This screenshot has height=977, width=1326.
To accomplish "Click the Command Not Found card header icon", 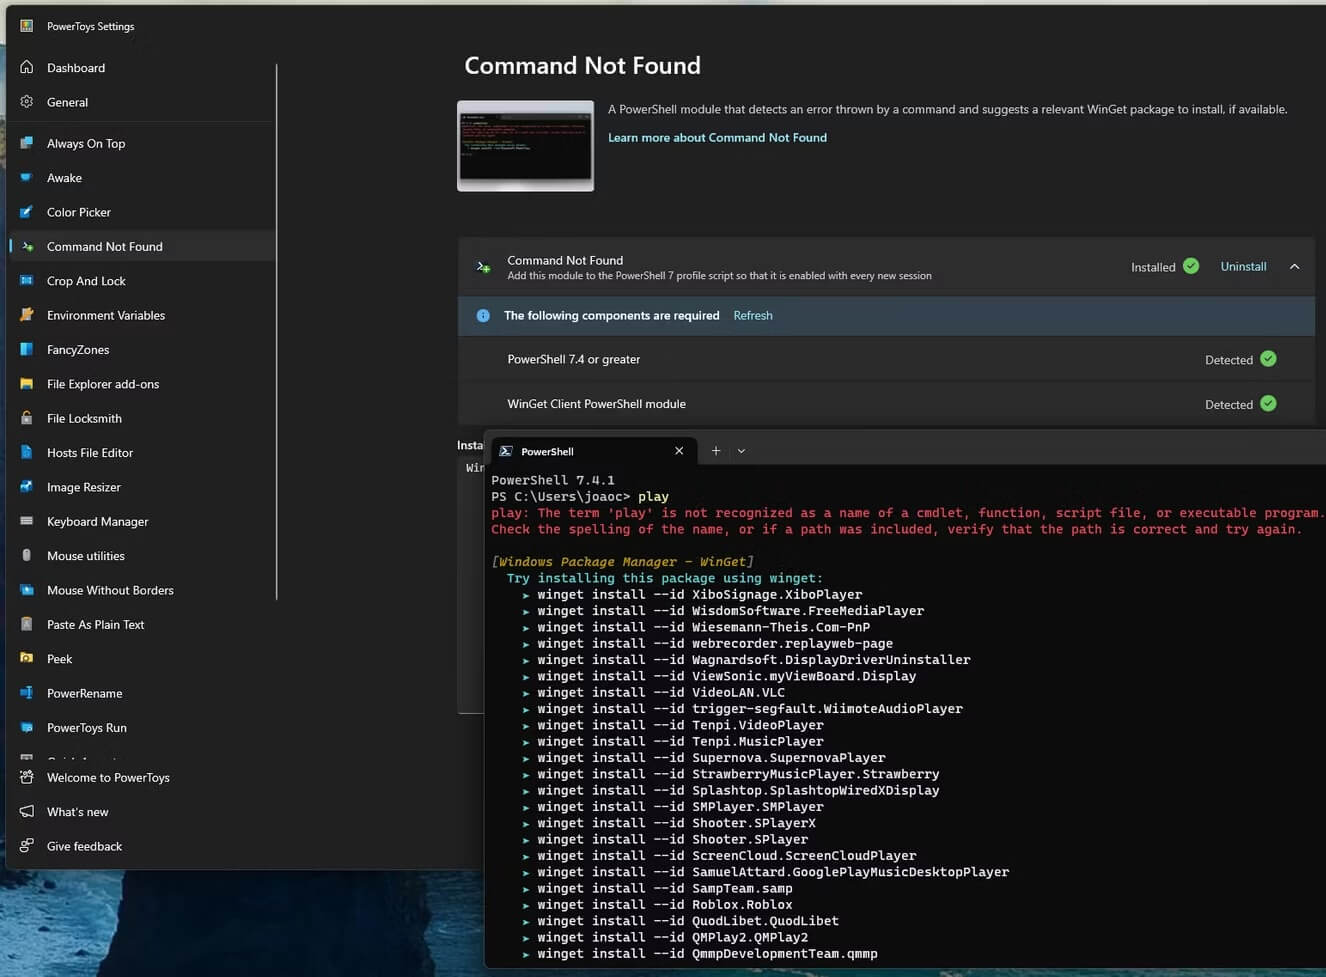I will click(483, 267).
